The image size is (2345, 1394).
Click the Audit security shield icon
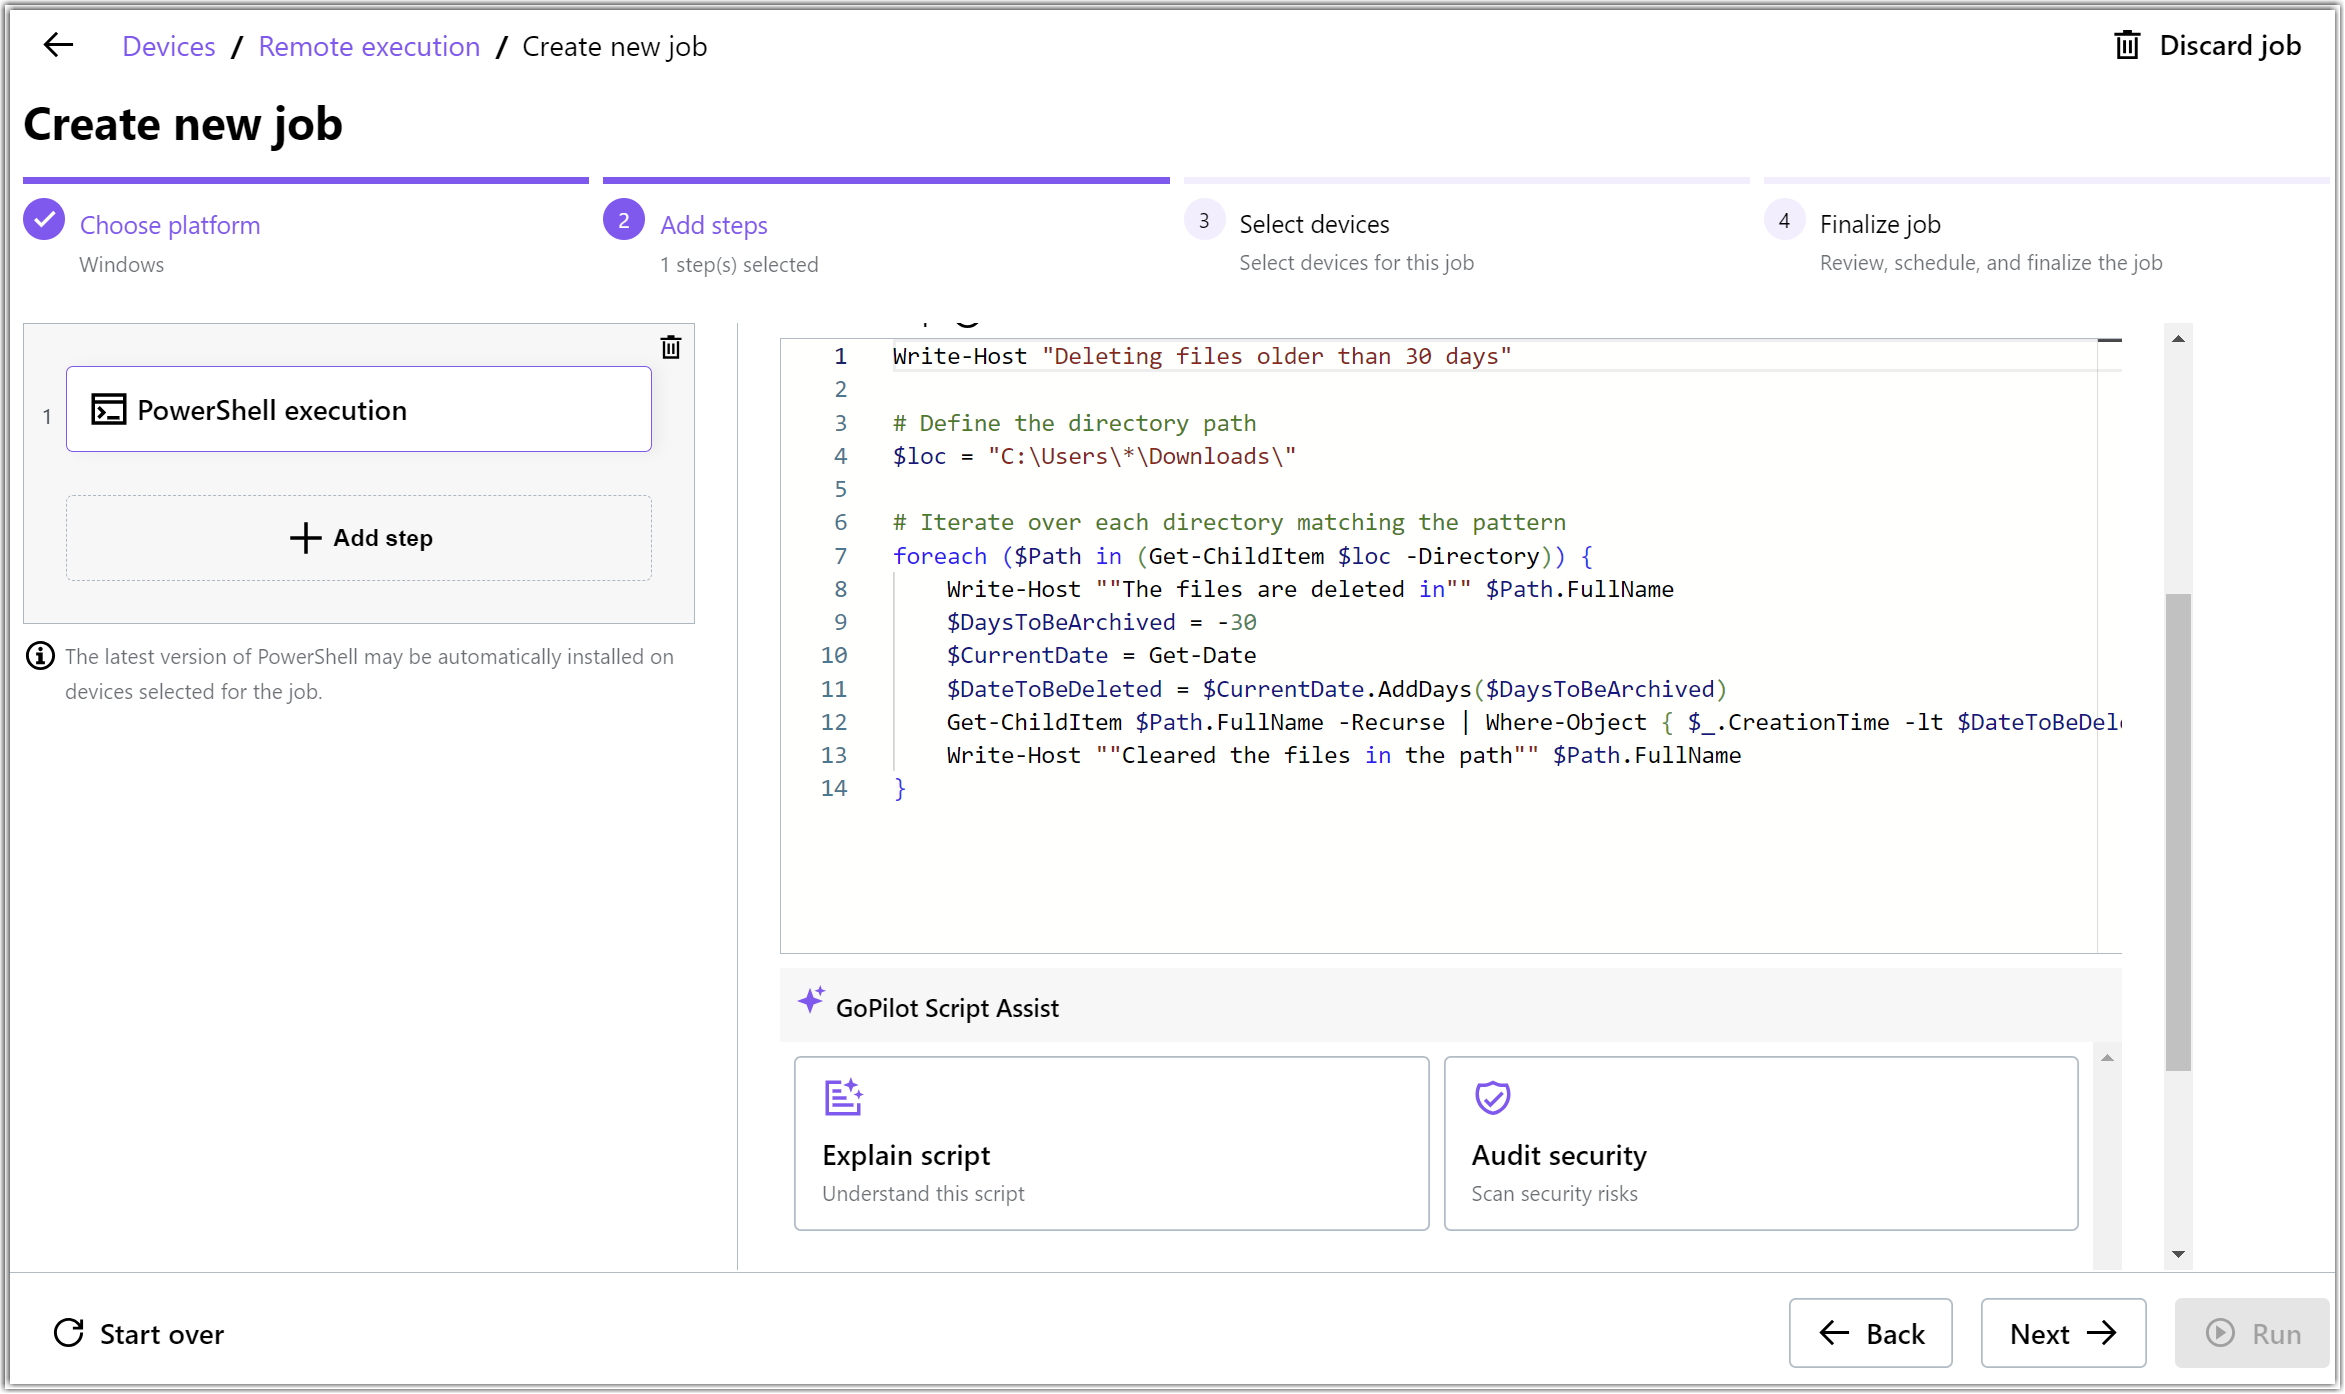1492,1097
